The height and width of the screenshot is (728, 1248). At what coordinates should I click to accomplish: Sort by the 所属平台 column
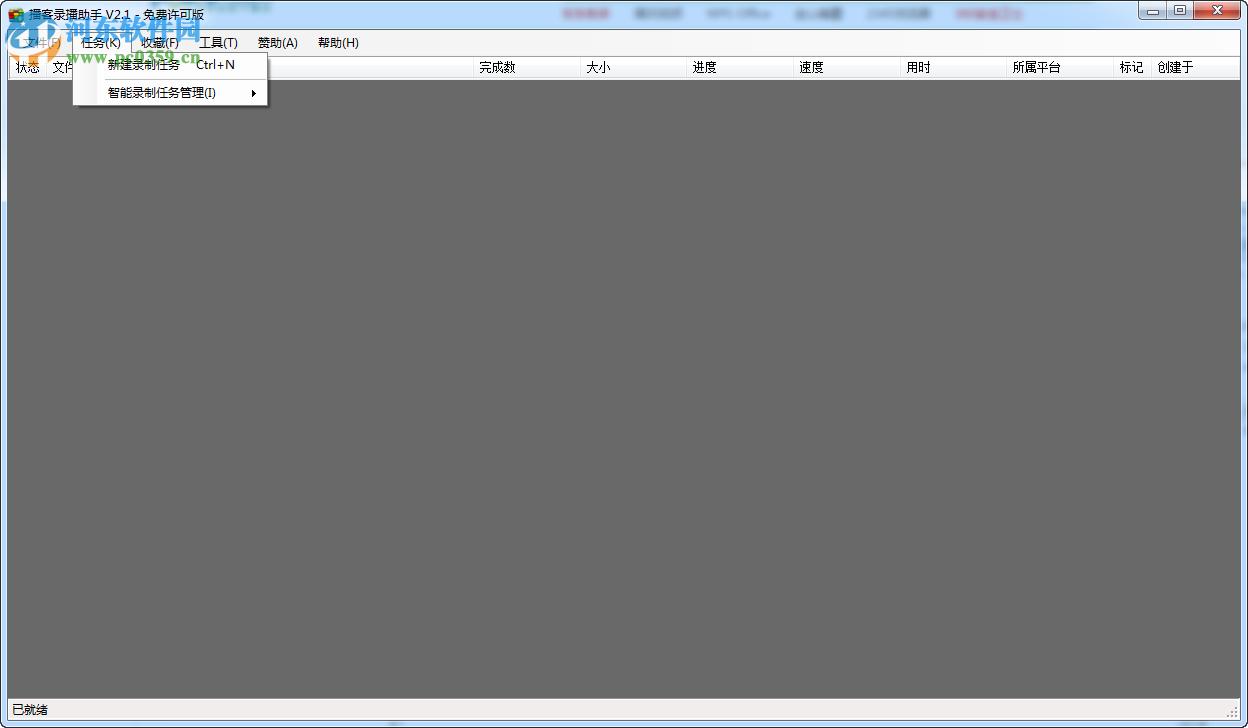(1035, 67)
